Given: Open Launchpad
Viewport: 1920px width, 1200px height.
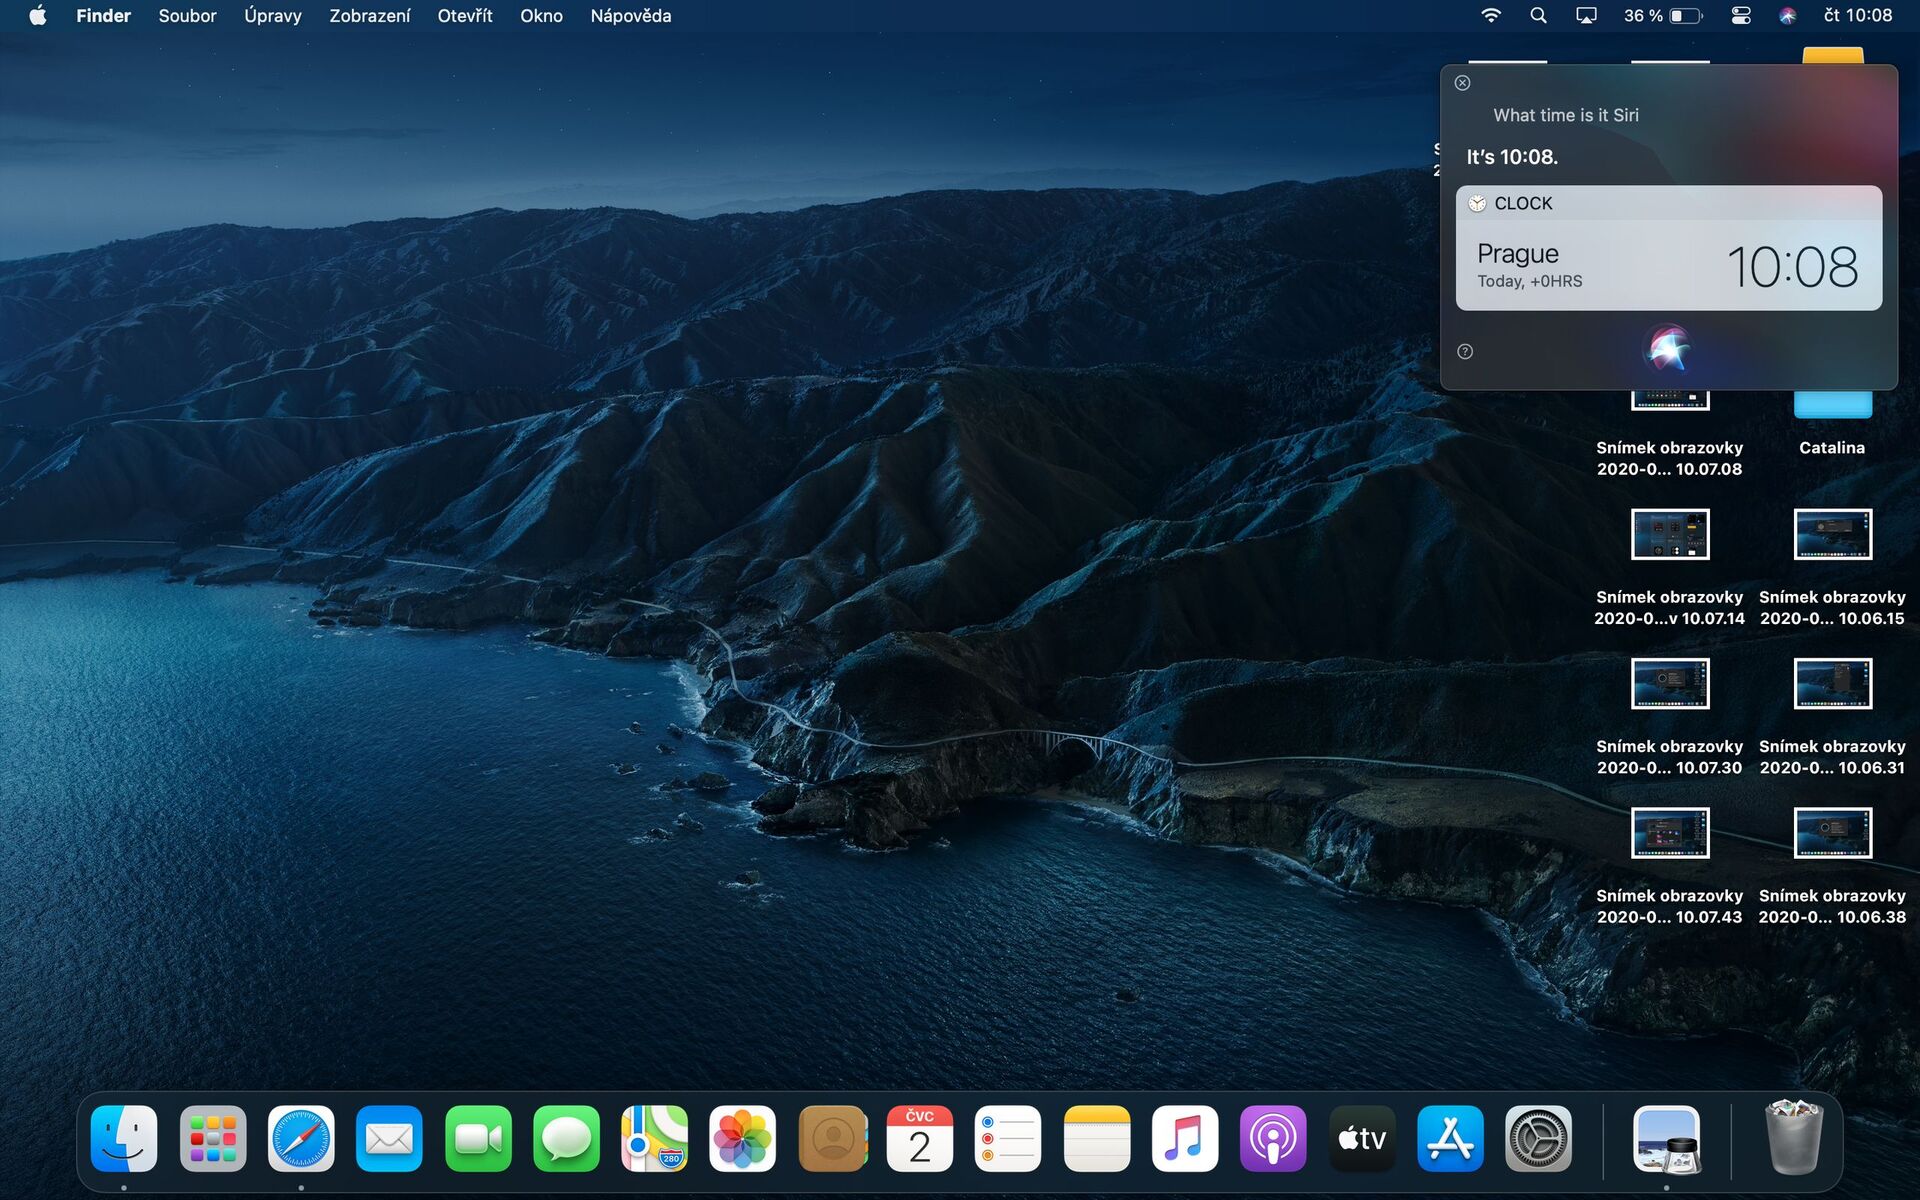Looking at the screenshot, I should point(213,1138).
